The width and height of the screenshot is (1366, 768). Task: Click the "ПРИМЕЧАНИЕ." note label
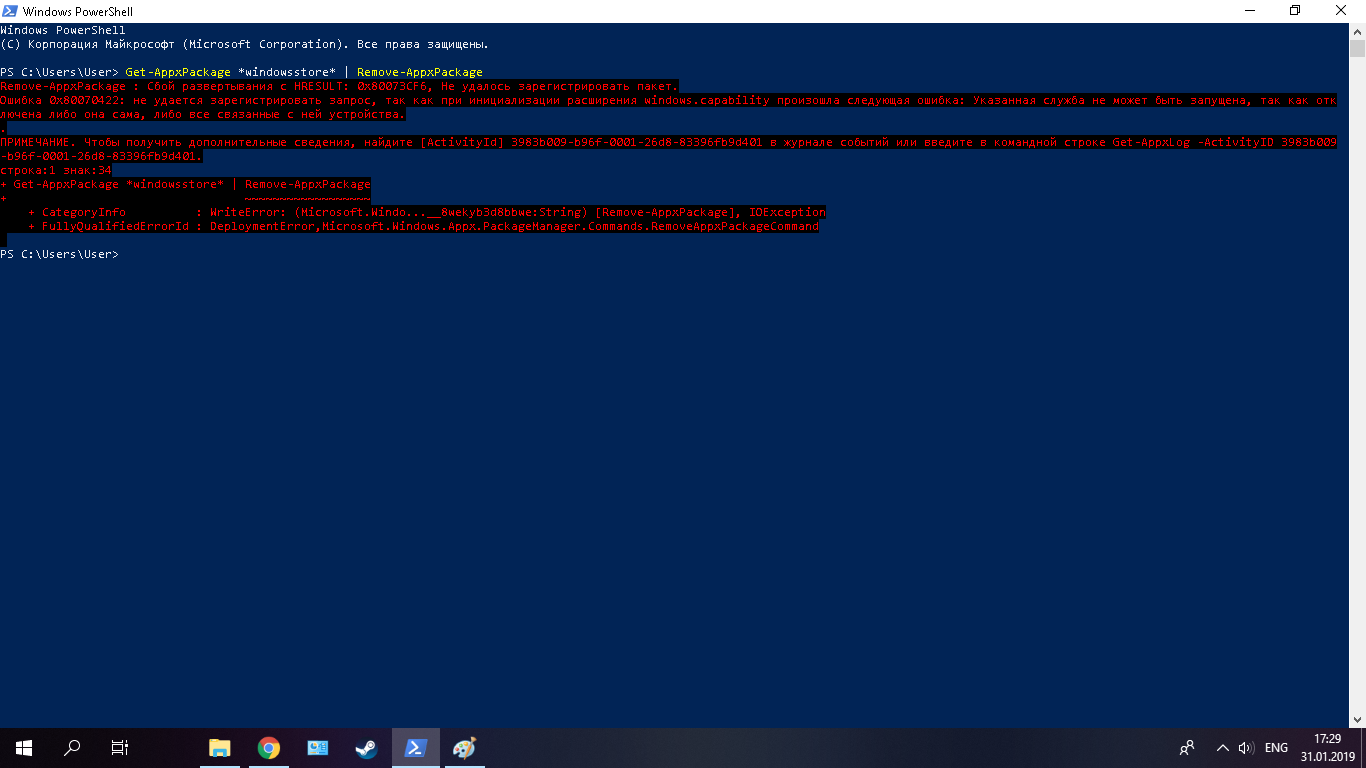[x=38, y=142]
